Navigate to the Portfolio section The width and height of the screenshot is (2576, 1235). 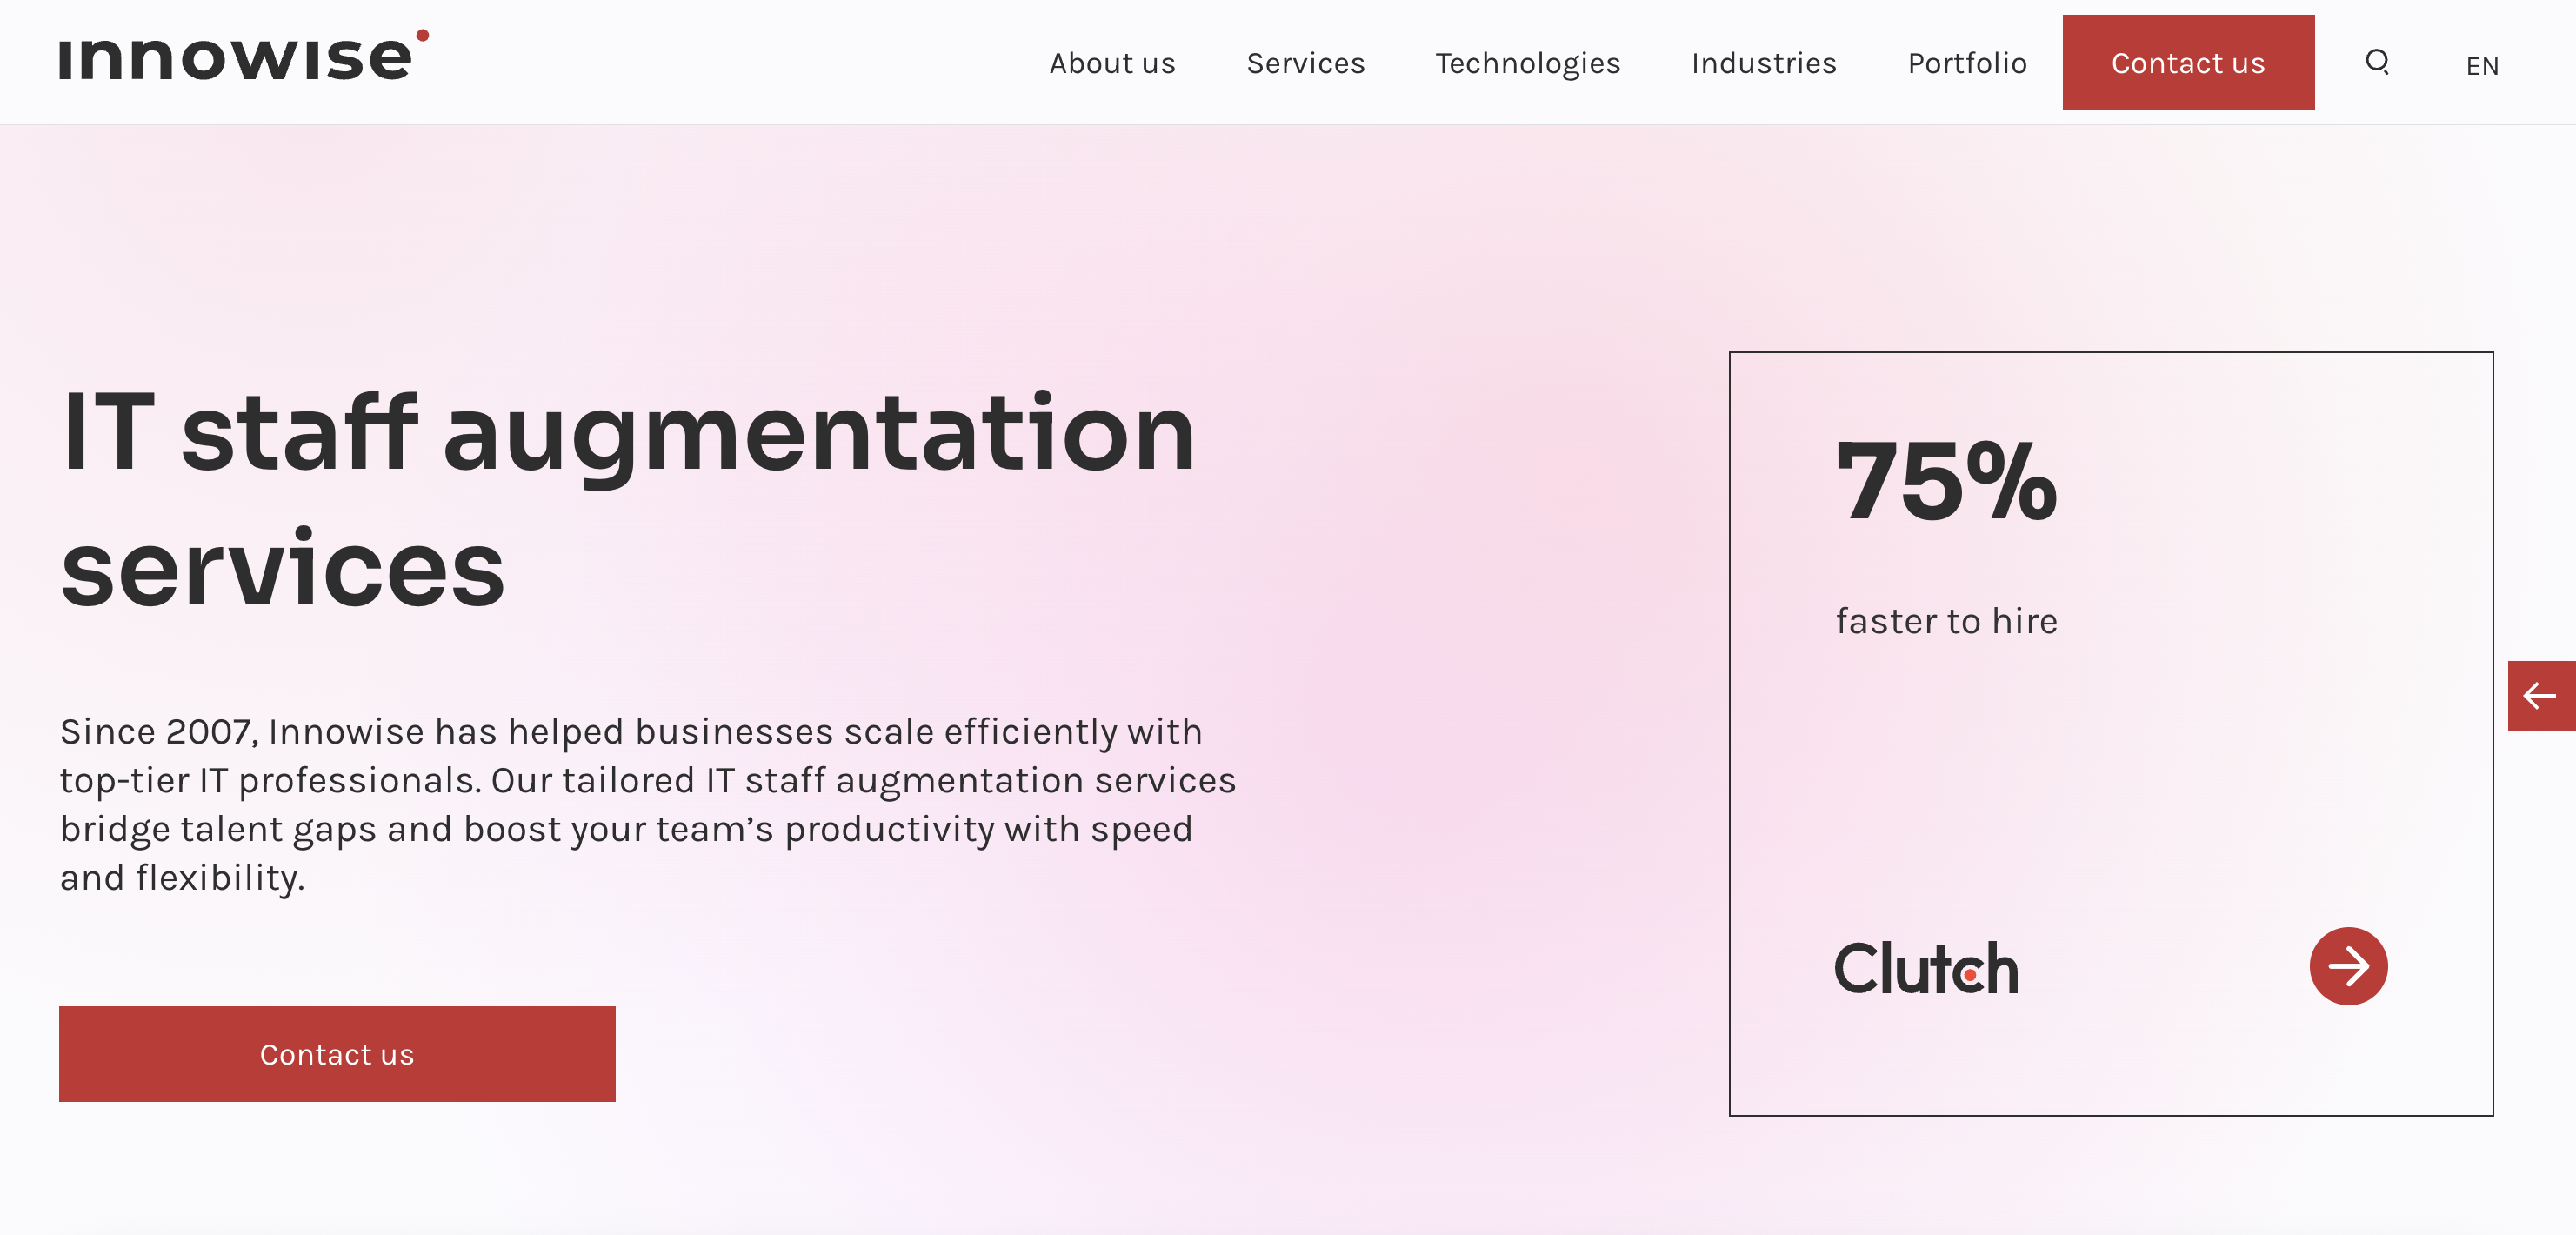click(1966, 62)
